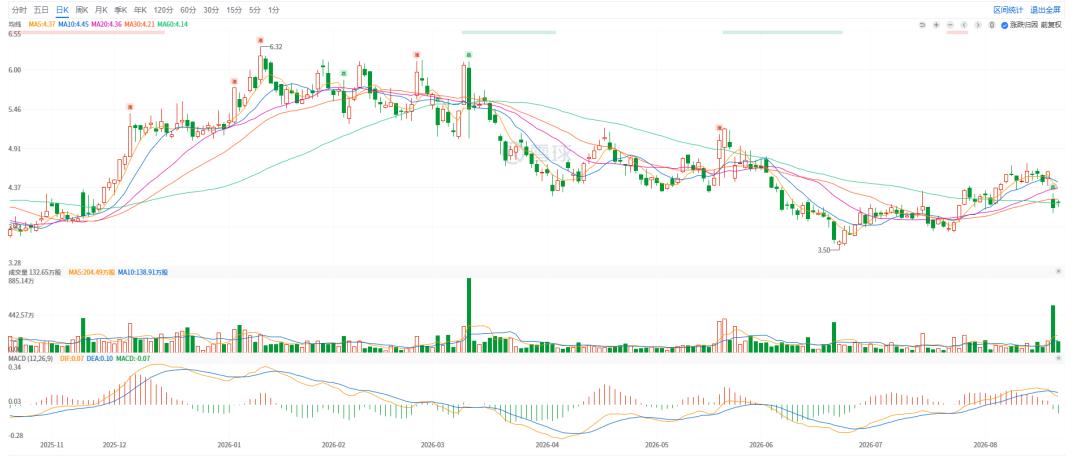This screenshot has height=456, width=1080.
Task: Close the volume (成交量) sub-panel
Action: 1059,272
